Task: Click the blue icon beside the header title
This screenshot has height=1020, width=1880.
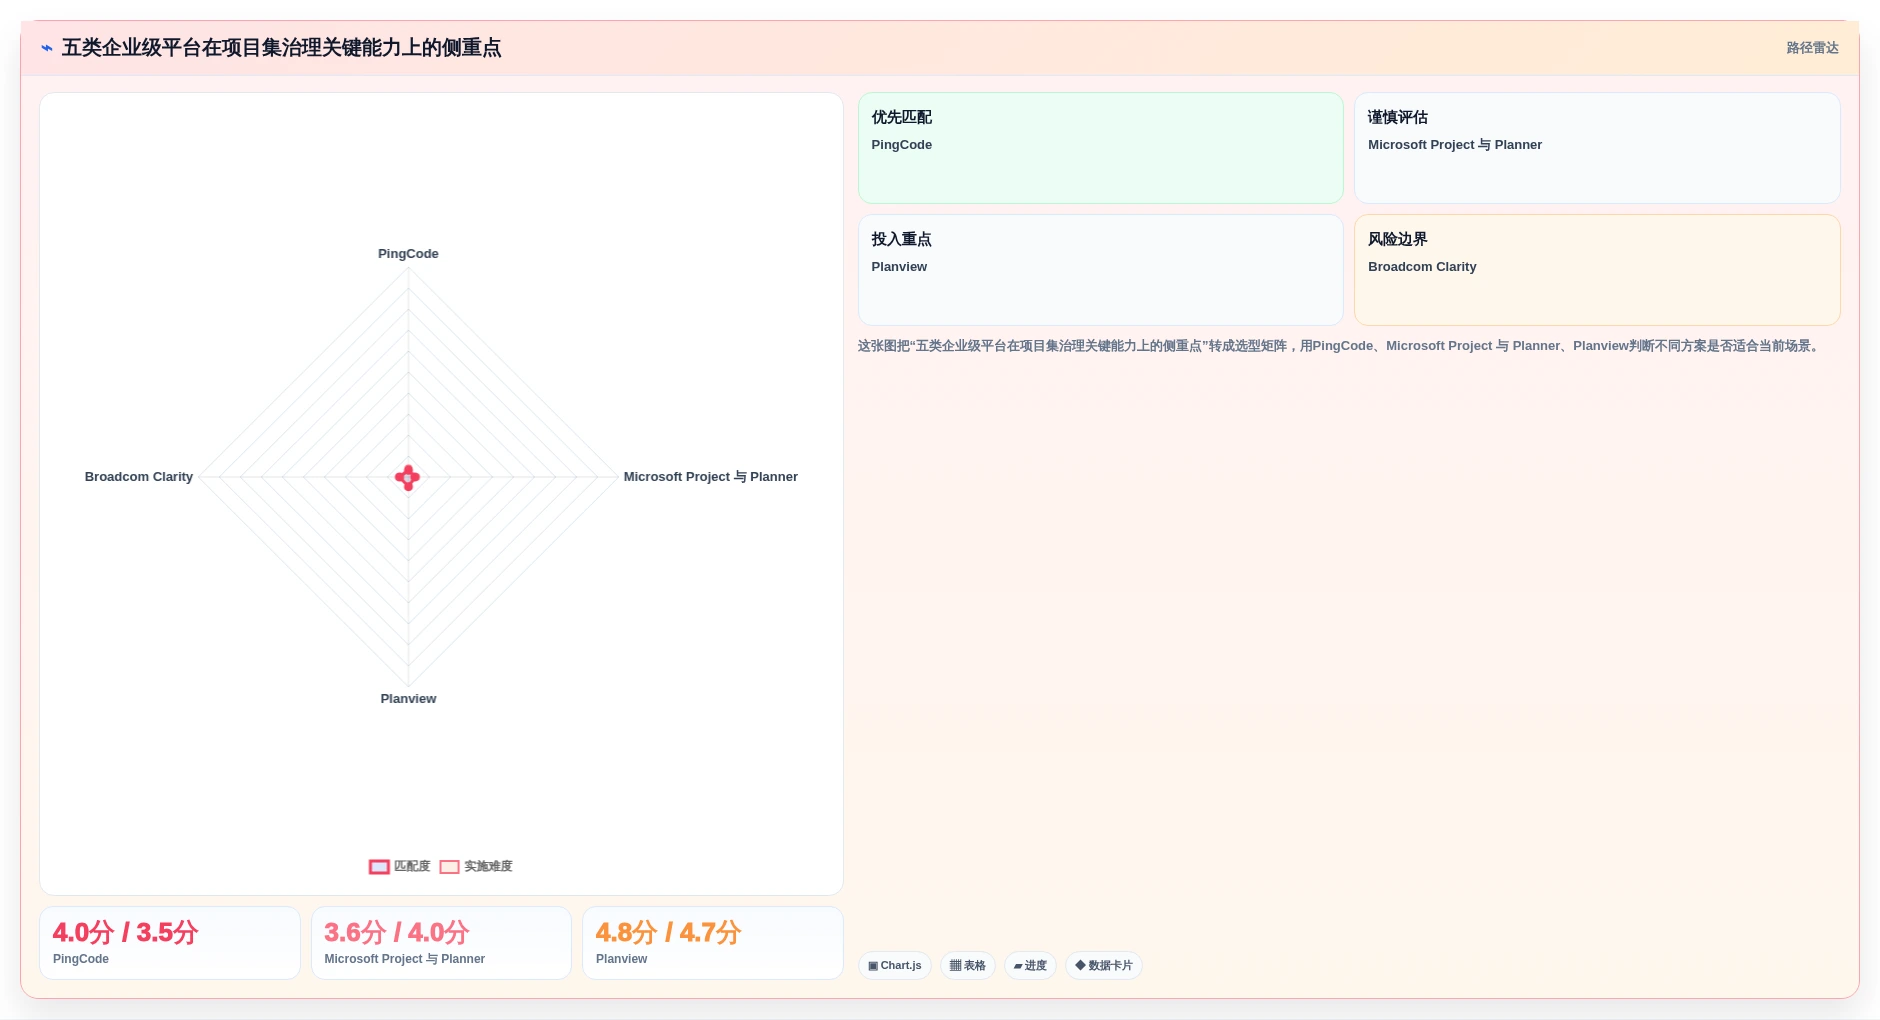Action: coord(47,48)
